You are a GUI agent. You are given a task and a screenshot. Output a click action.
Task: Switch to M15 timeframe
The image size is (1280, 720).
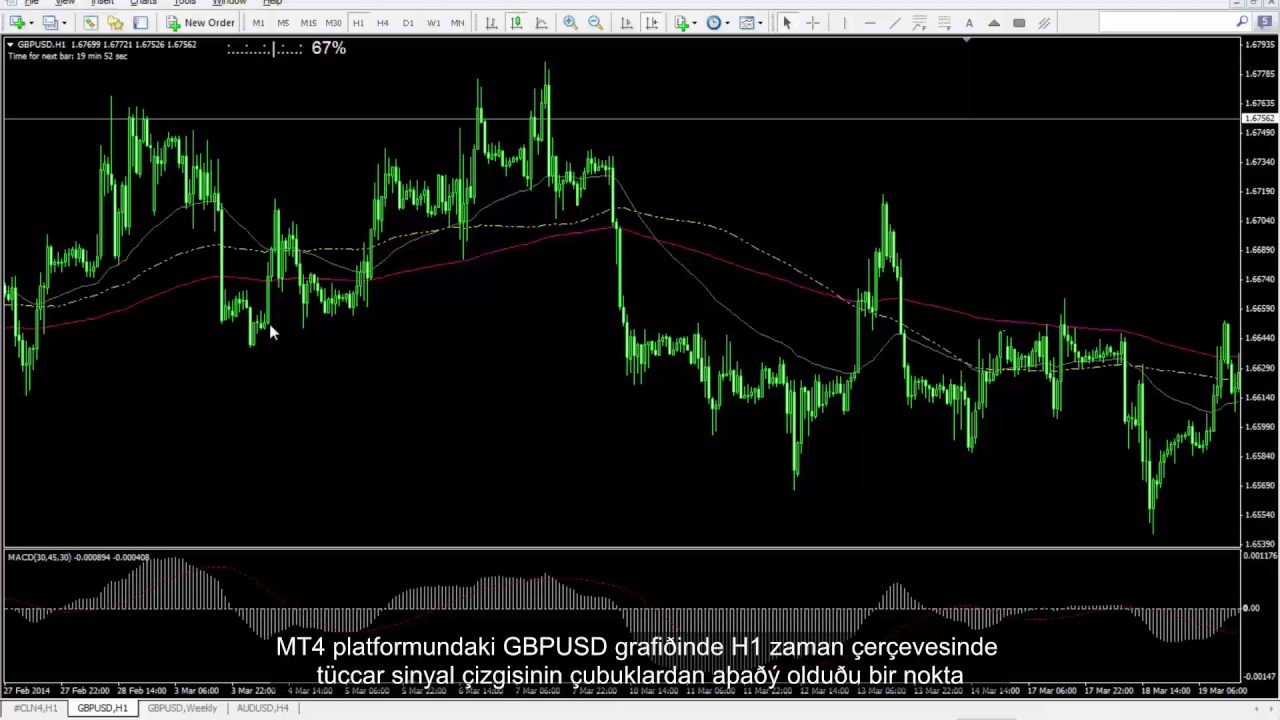point(308,22)
